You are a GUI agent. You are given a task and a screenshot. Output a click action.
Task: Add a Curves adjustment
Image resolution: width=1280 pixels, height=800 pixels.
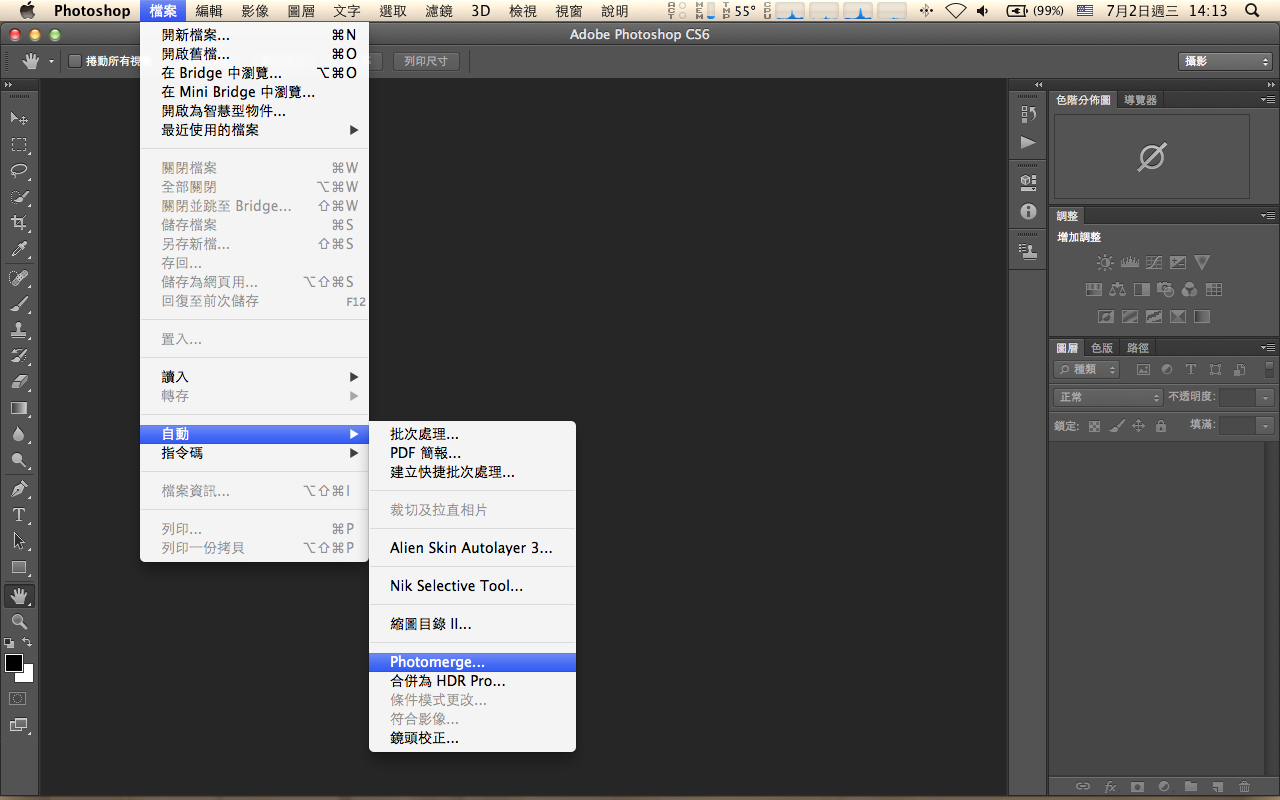[1154, 263]
